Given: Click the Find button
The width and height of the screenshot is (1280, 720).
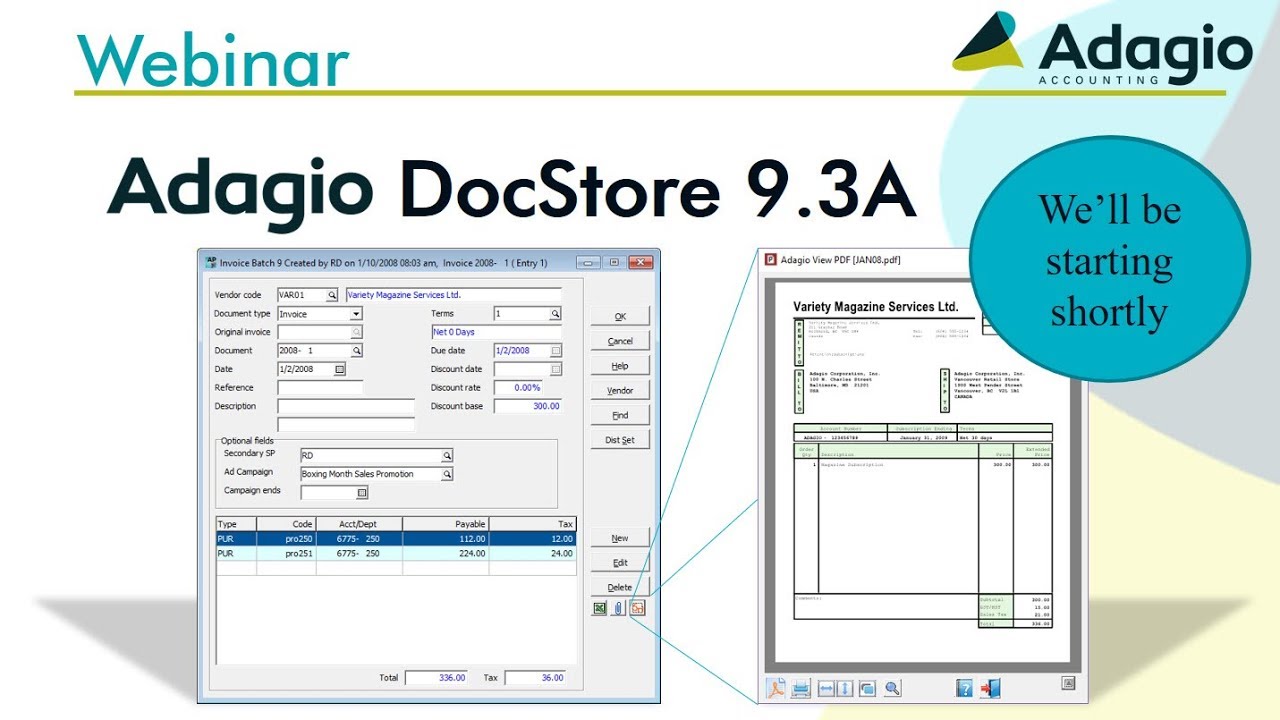Looking at the screenshot, I should click(x=620, y=415).
